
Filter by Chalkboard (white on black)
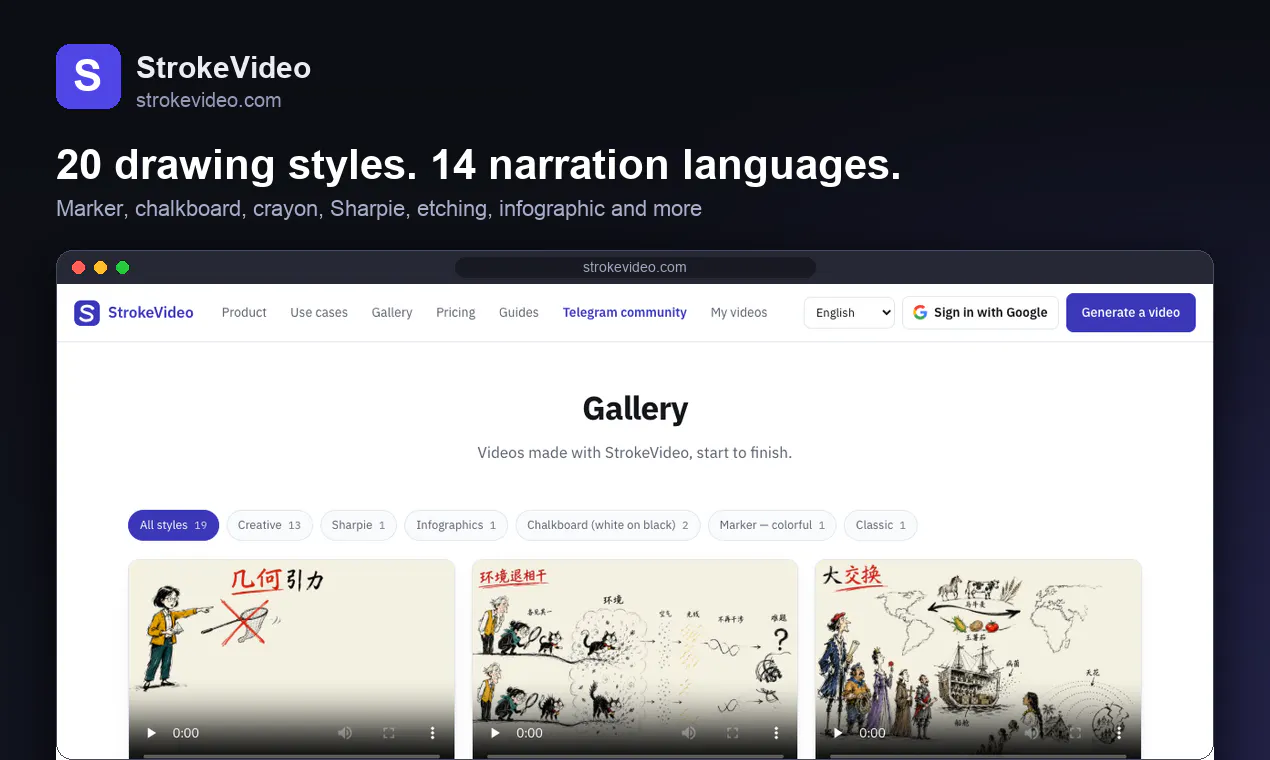(x=608, y=525)
